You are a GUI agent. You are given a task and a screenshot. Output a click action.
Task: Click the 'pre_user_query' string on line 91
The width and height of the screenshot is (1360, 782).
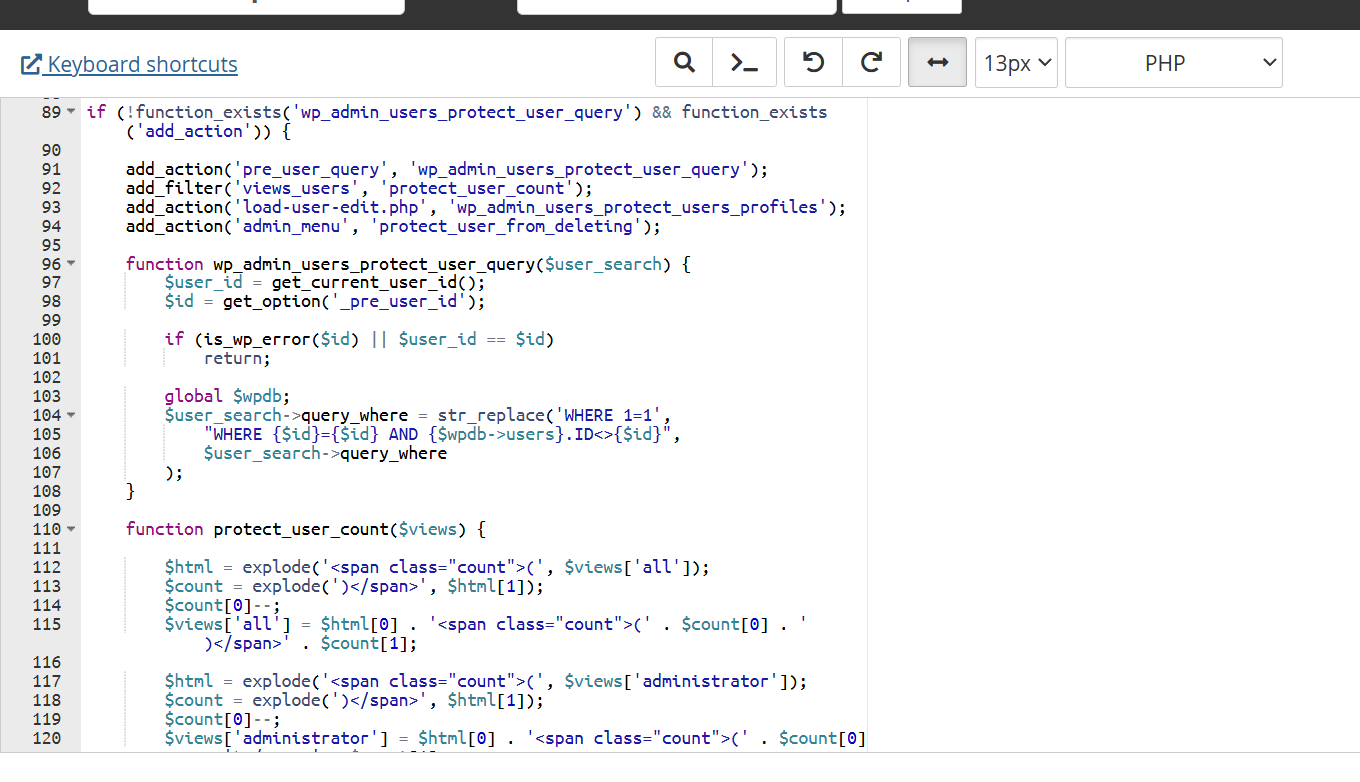click(310, 169)
